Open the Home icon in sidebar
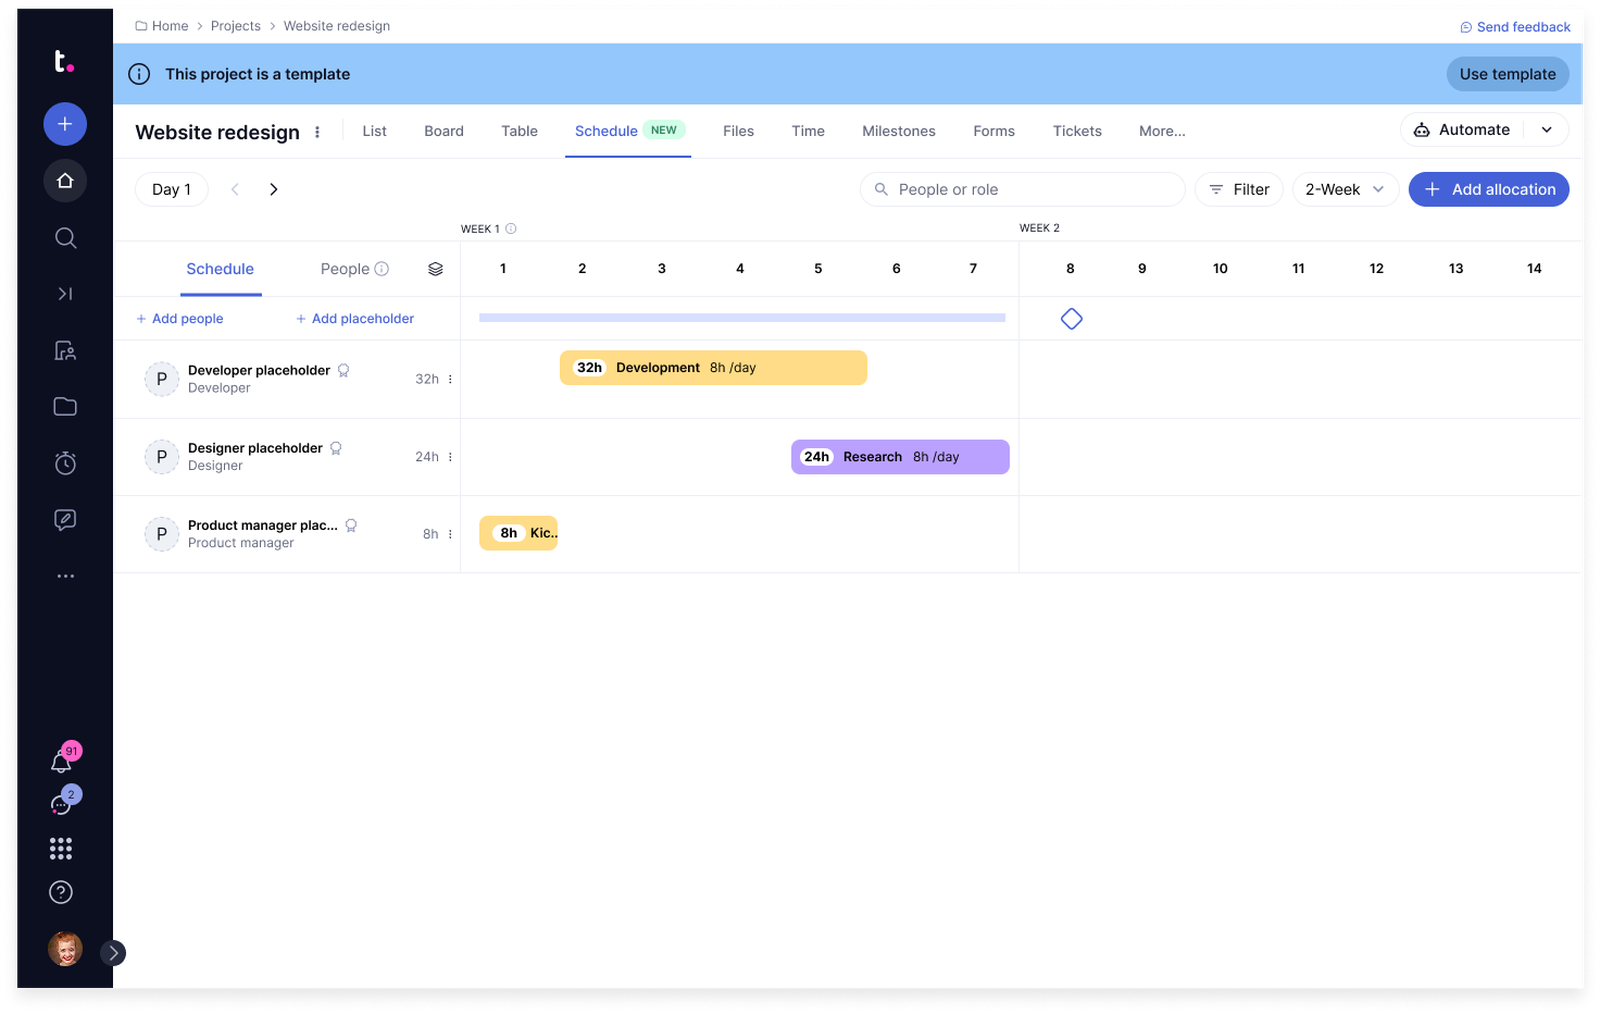Screen dimensions: 1600x1014 pos(65,181)
